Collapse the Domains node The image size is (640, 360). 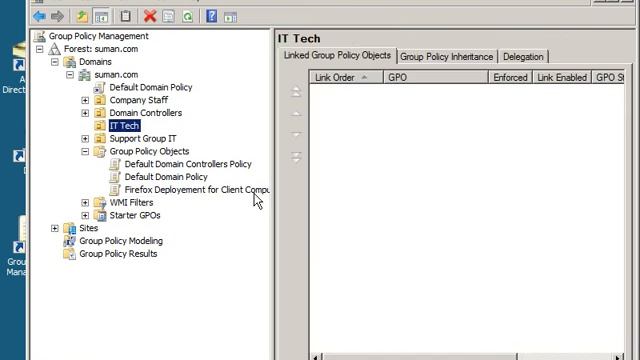coord(55,62)
